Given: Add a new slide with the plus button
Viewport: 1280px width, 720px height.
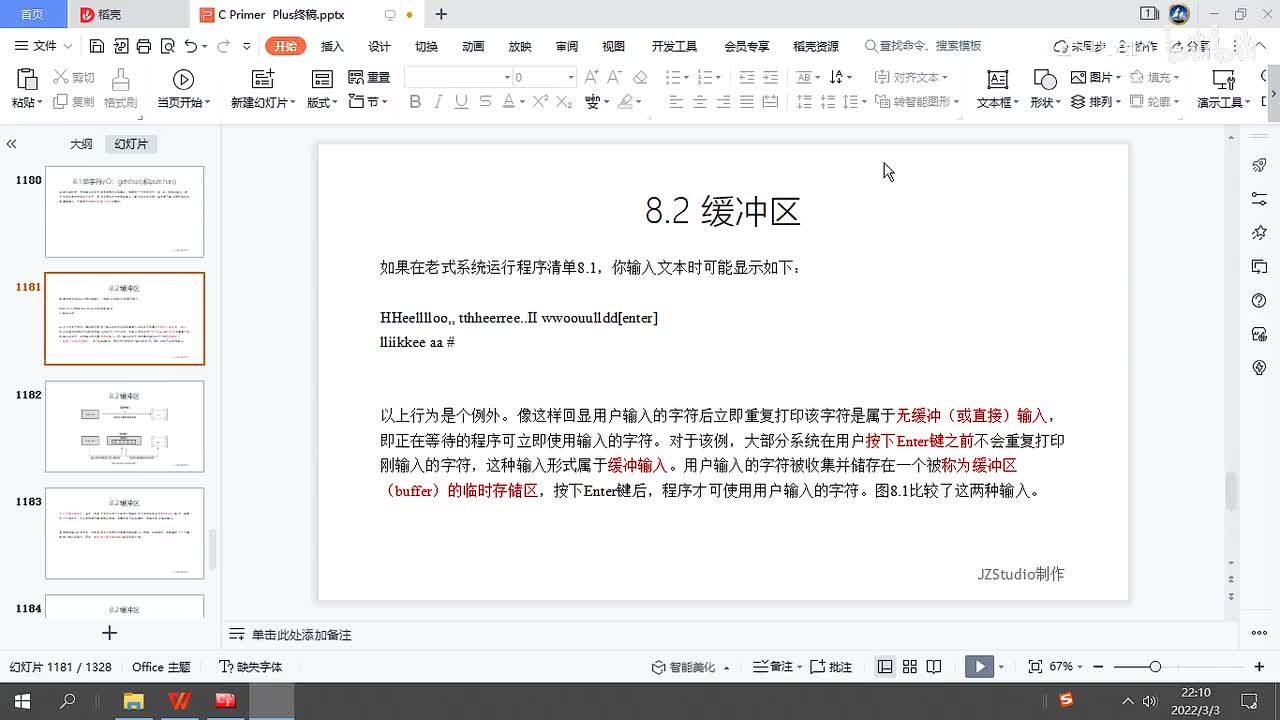Looking at the screenshot, I should tap(110, 633).
